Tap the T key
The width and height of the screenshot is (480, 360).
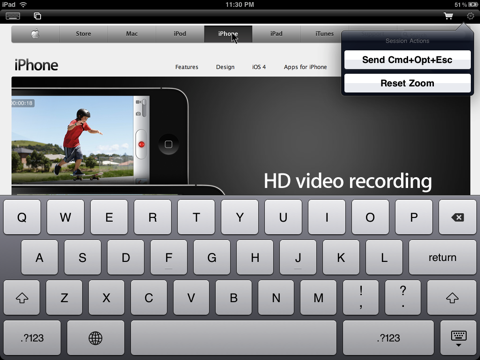(x=196, y=217)
